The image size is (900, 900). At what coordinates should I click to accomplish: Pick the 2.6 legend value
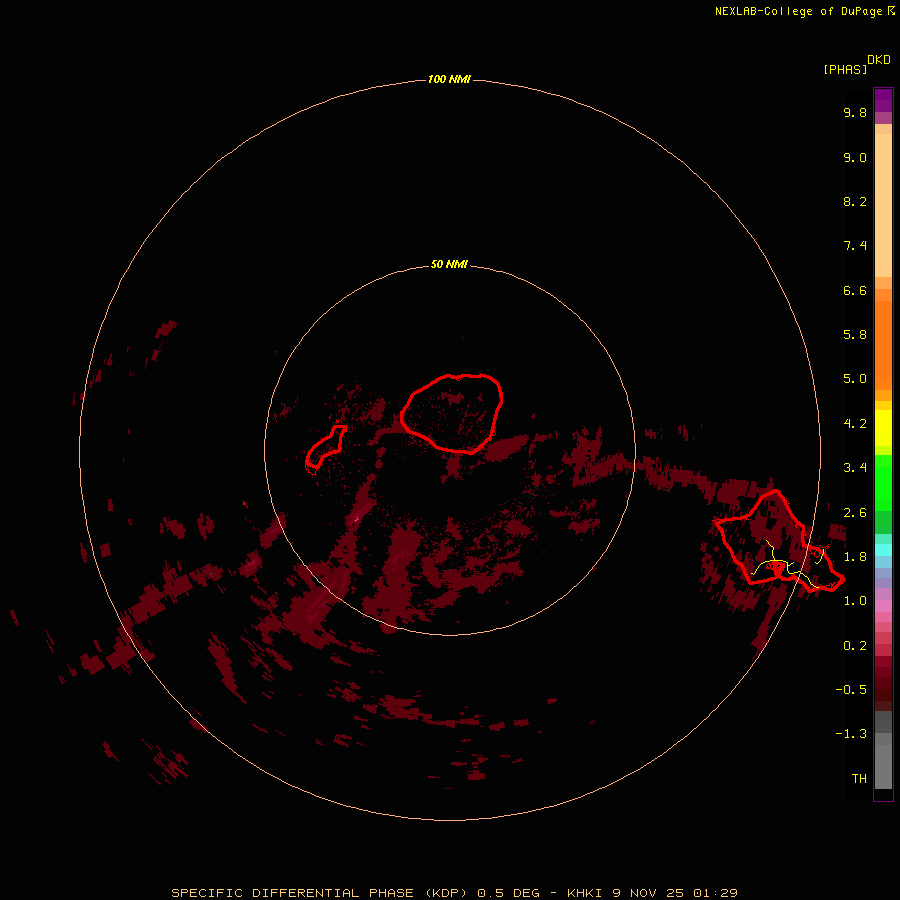coord(855,513)
